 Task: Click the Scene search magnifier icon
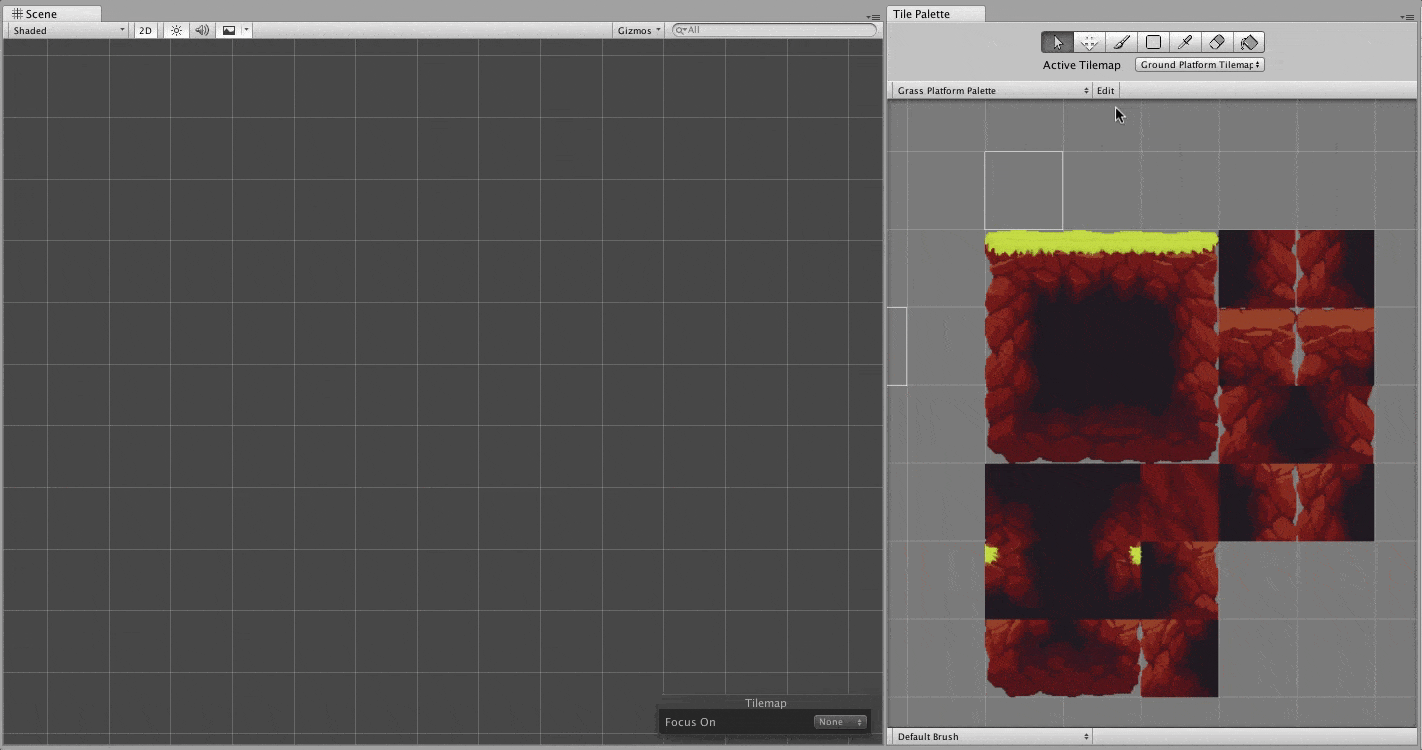click(681, 30)
